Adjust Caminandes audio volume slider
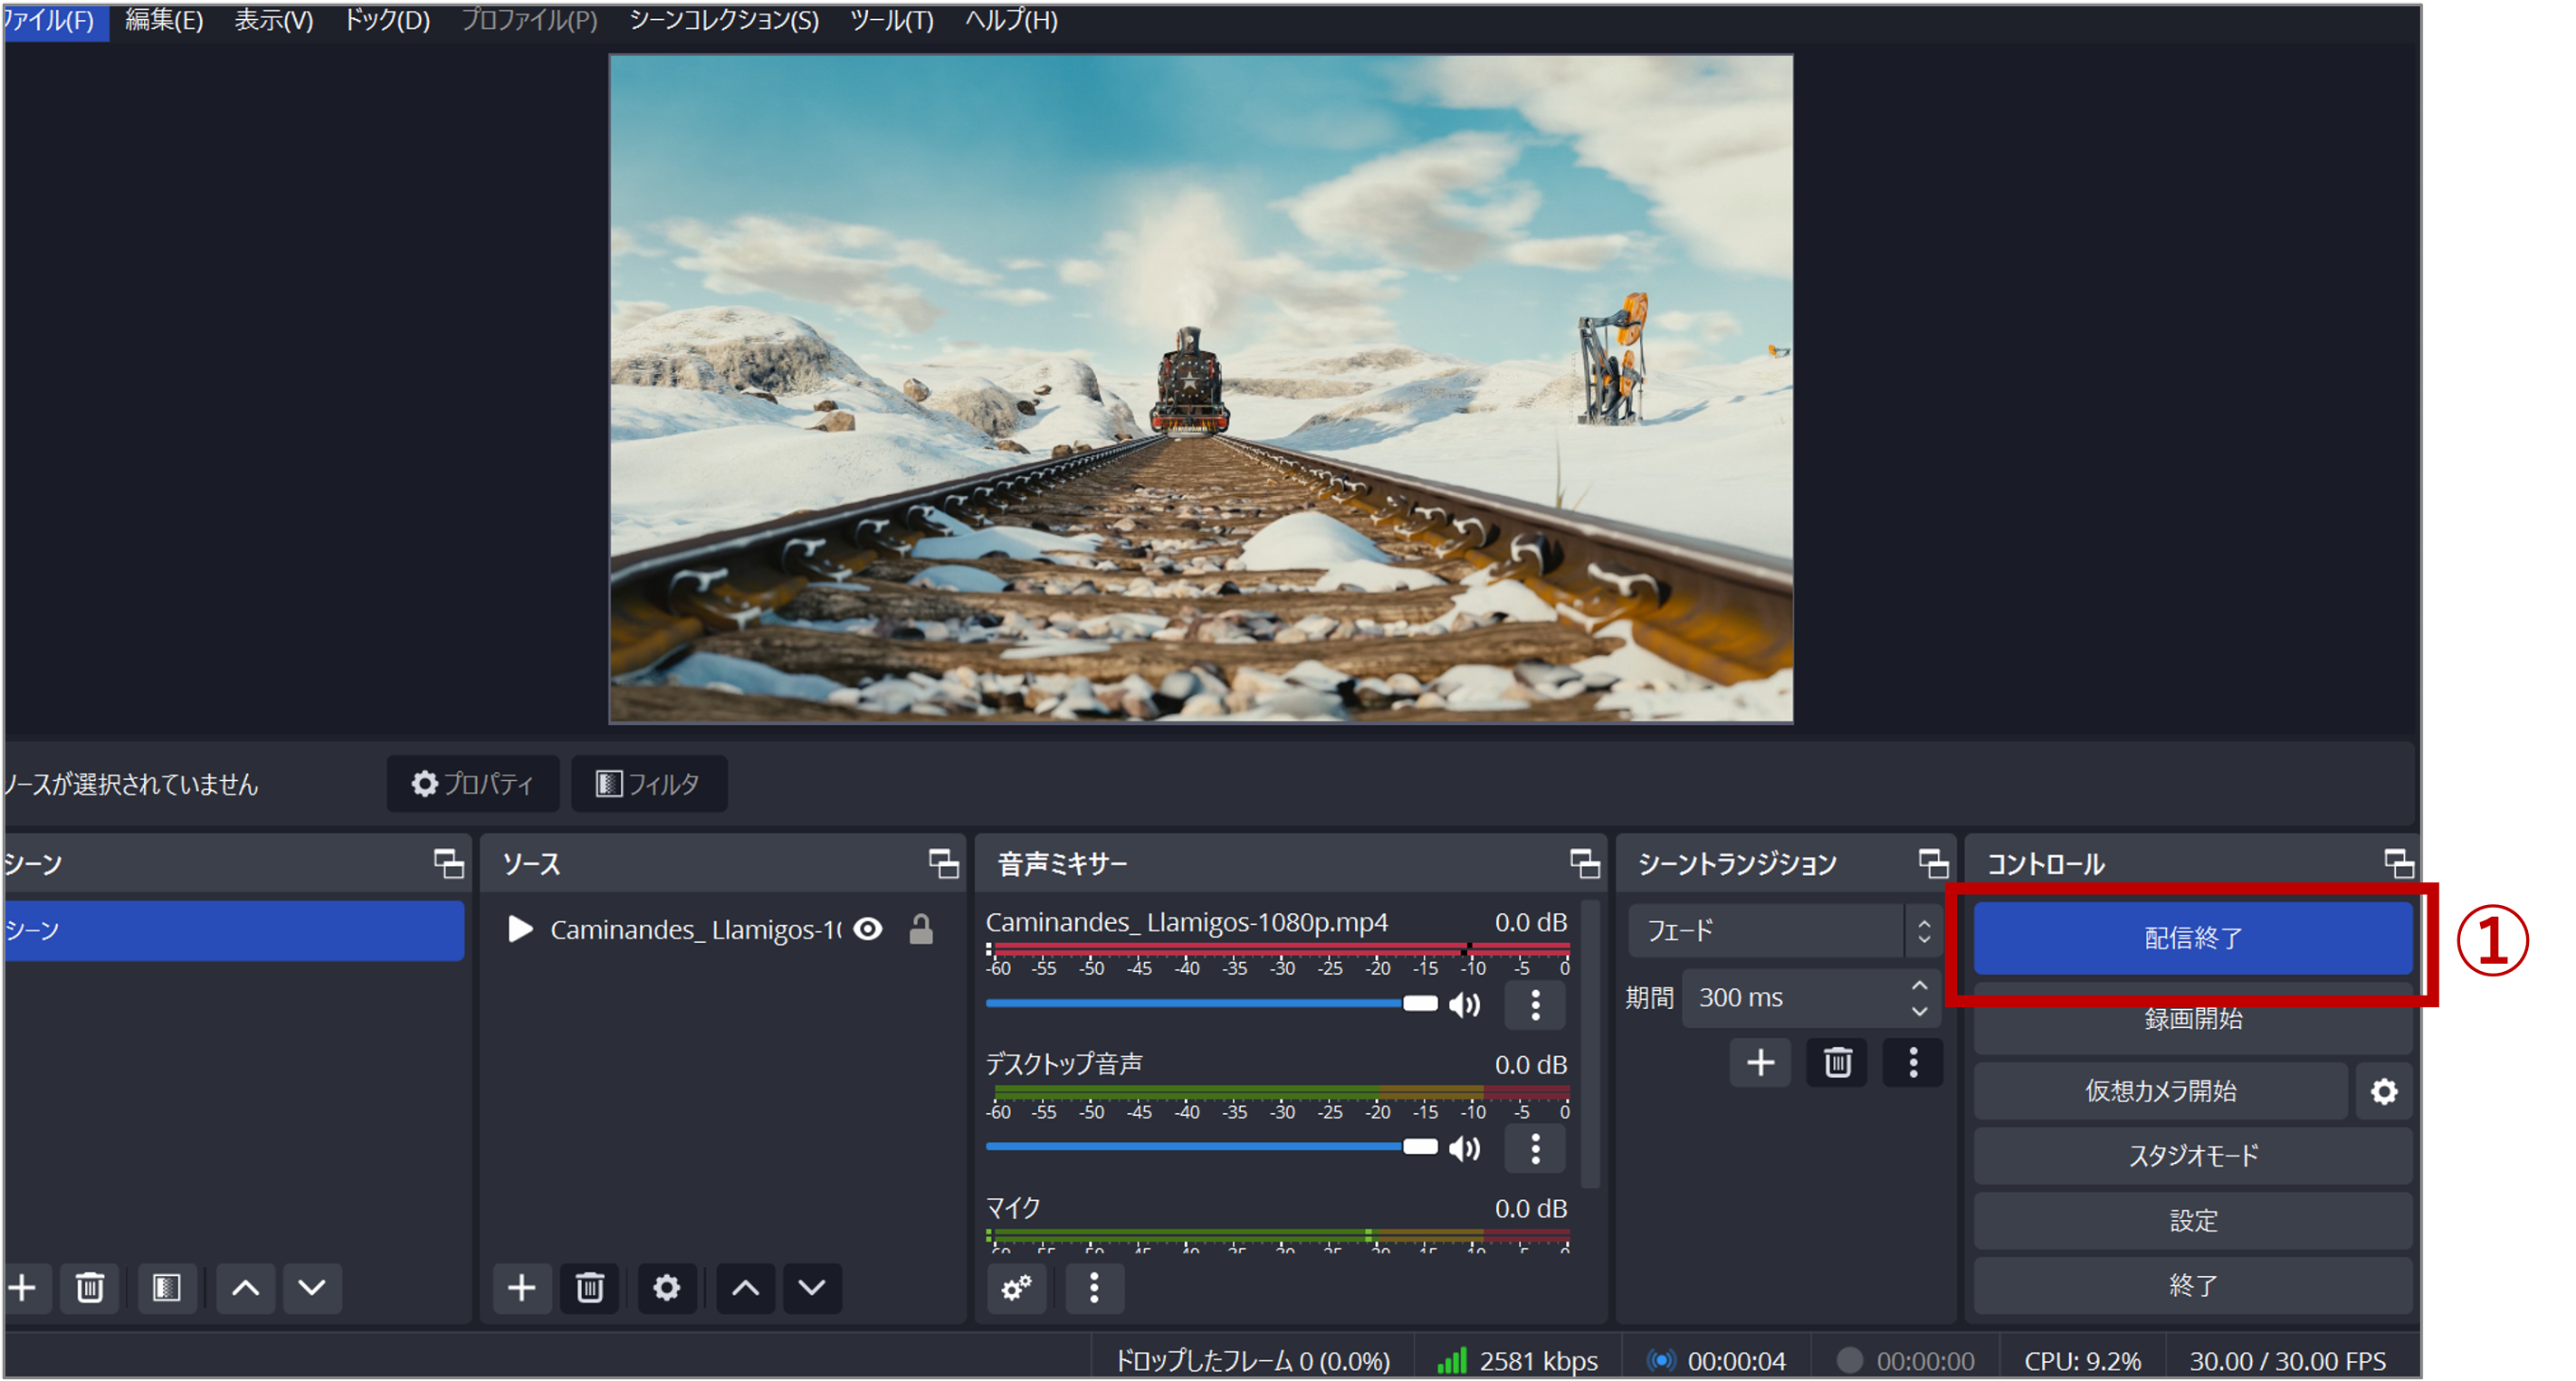The width and height of the screenshot is (2576, 1381). pos(1211,1003)
